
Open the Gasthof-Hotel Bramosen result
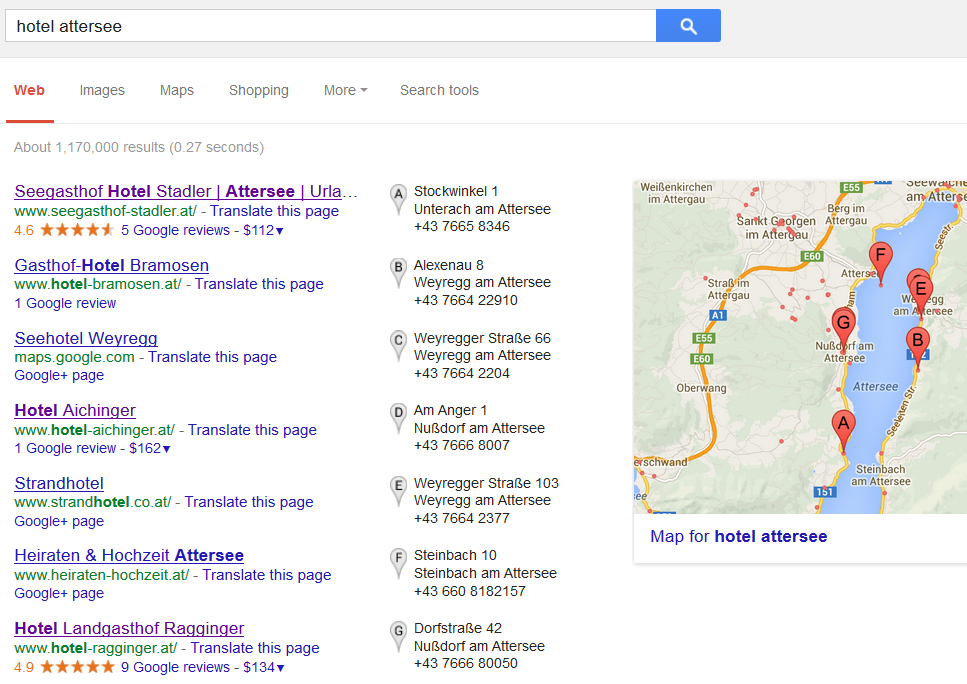(112, 265)
